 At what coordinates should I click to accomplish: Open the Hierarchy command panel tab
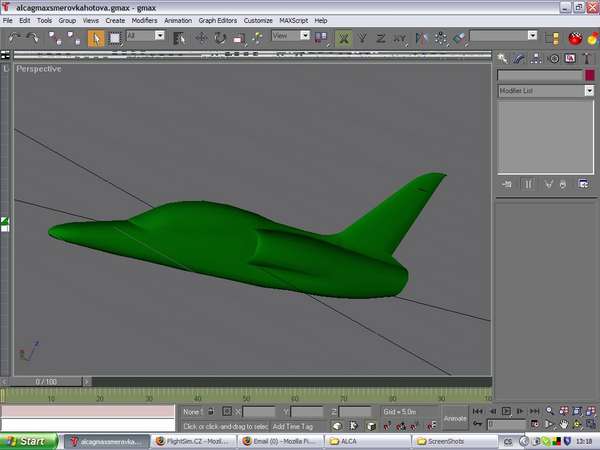[x=536, y=58]
